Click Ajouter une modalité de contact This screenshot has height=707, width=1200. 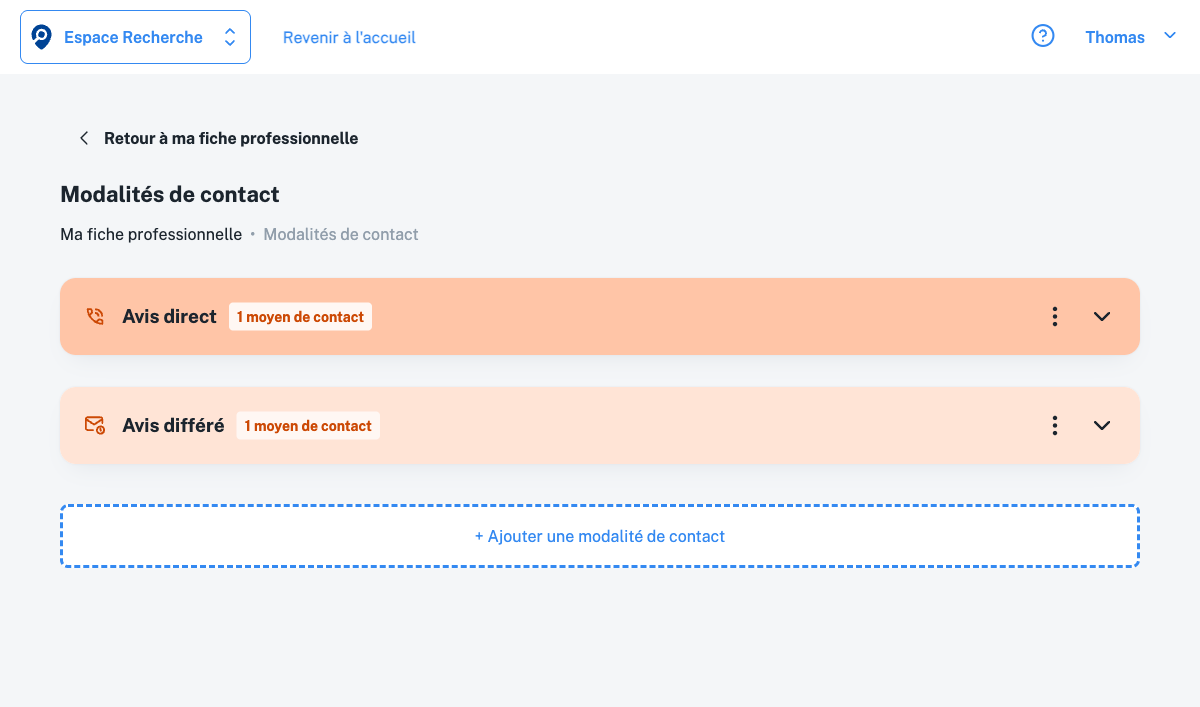coord(600,536)
